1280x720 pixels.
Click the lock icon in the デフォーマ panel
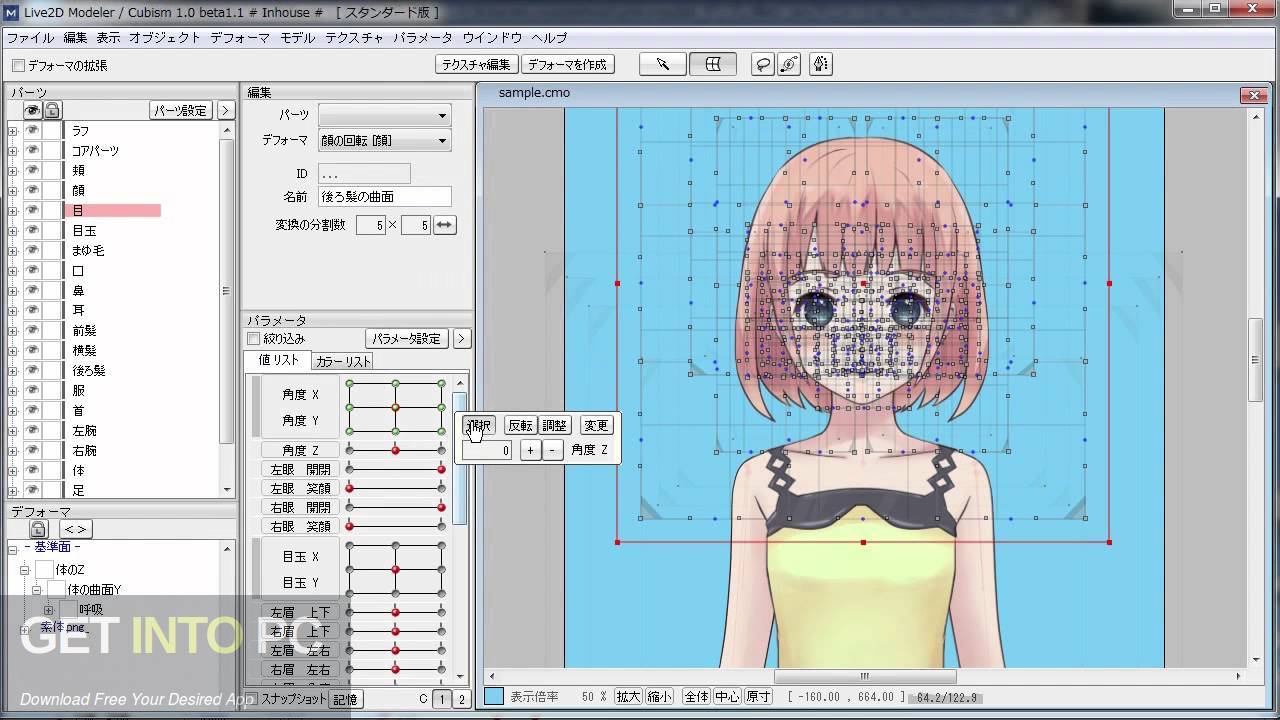(38, 529)
